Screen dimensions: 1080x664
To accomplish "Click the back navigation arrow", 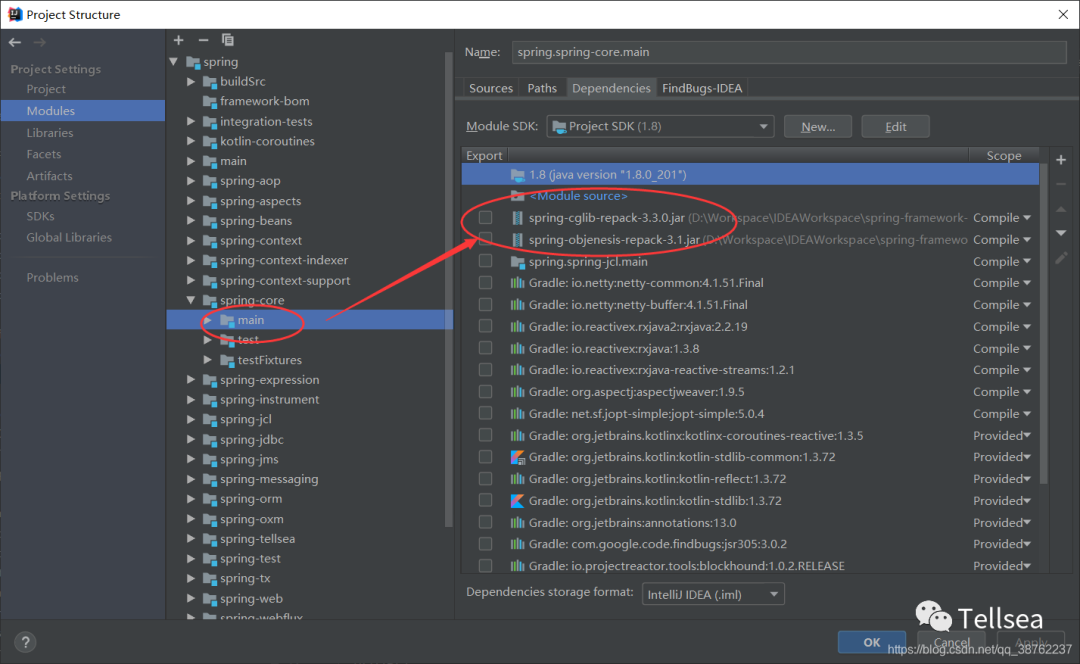I will coord(14,43).
